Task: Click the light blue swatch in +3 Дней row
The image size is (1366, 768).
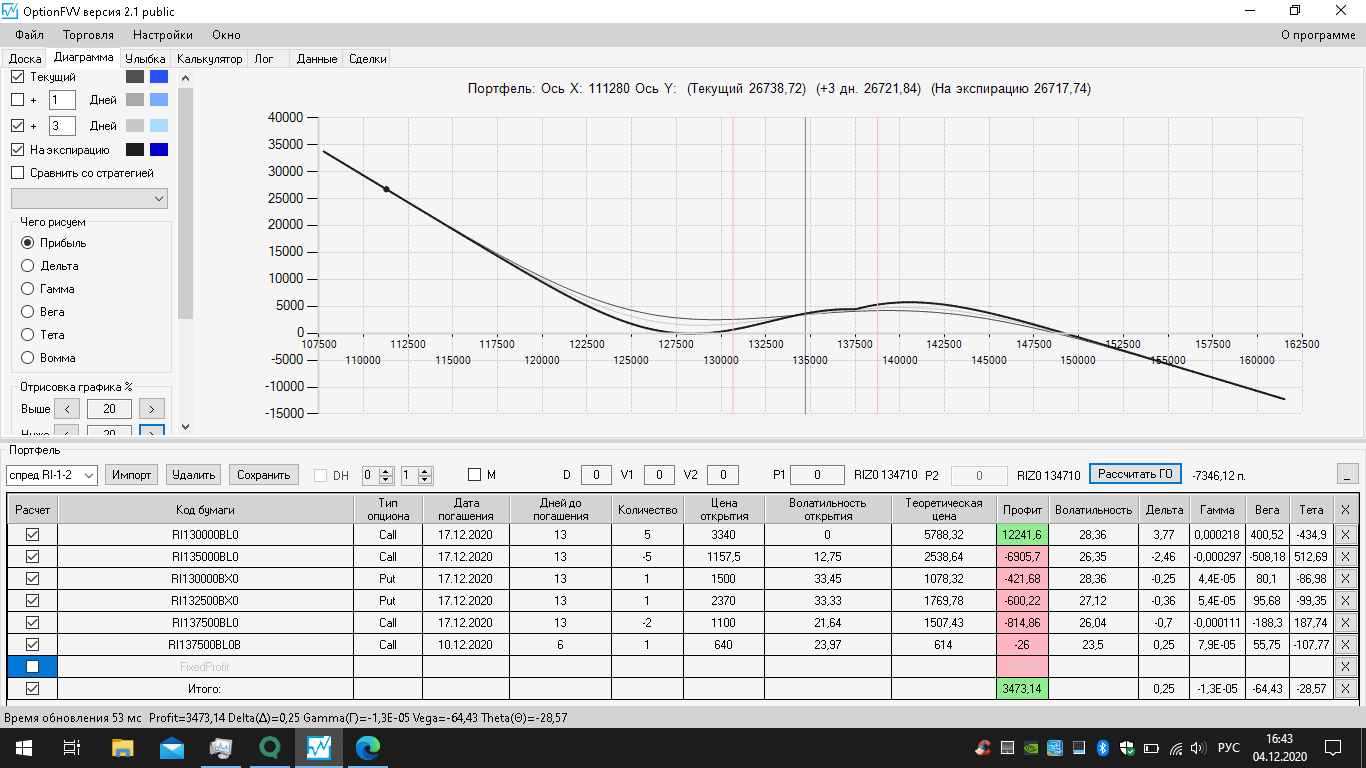Action: 158,126
